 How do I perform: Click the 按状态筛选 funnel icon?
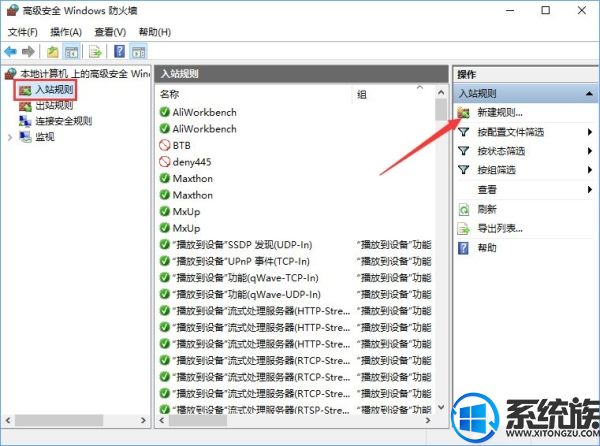click(464, 151)
